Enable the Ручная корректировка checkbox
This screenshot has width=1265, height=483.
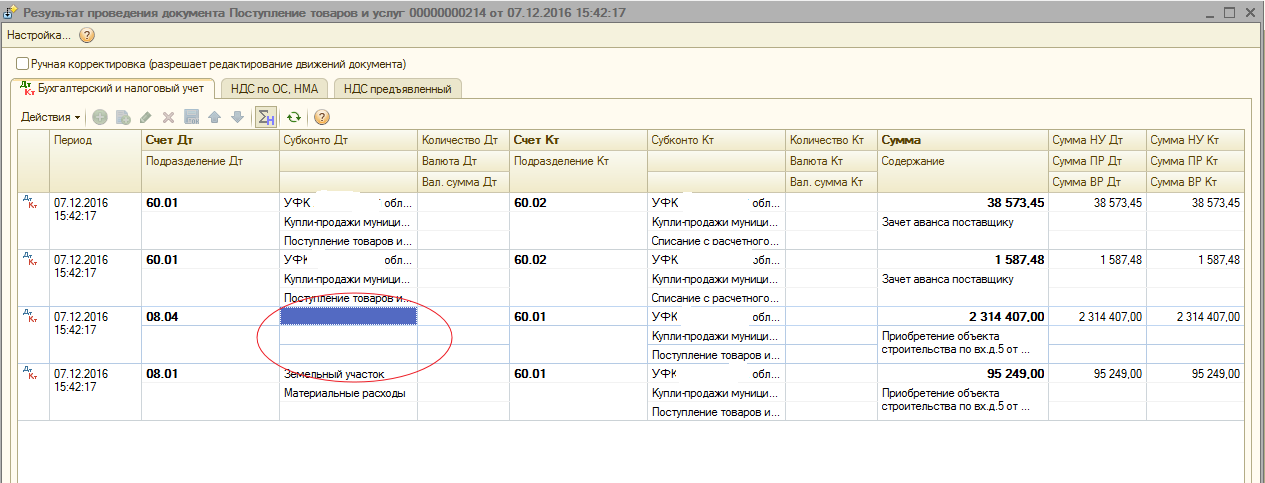point(23,63)
